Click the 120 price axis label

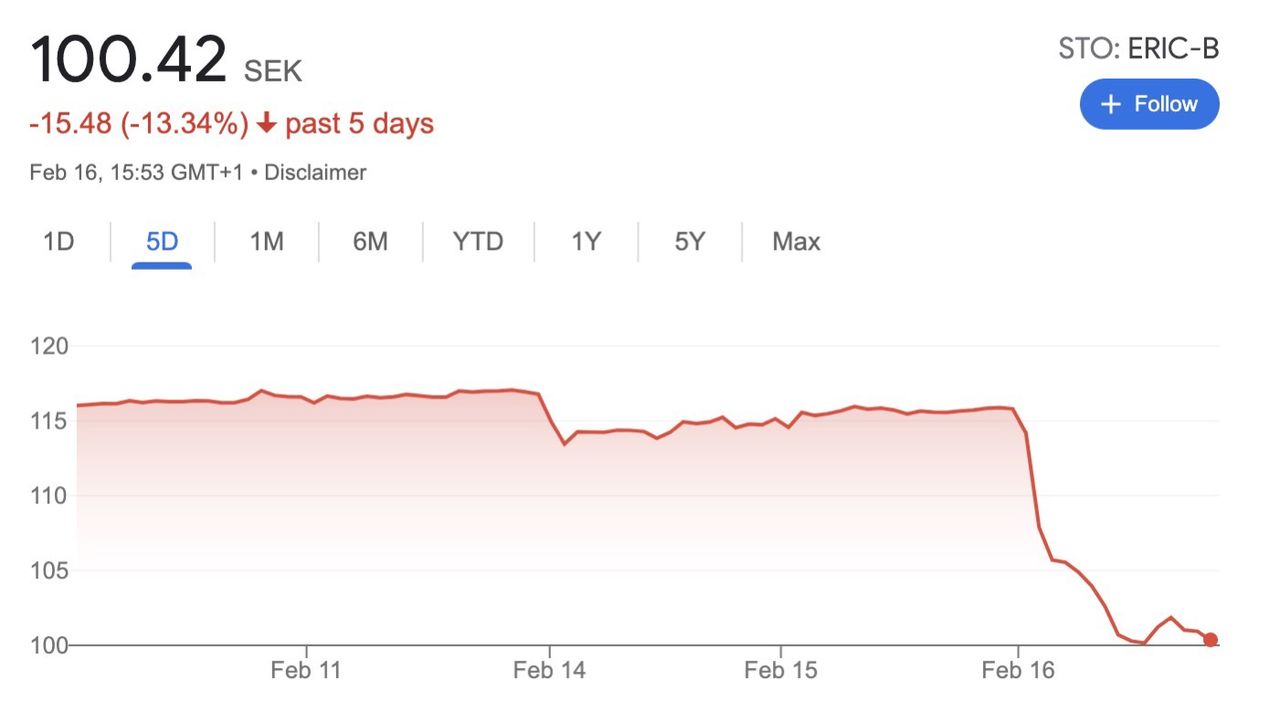pyautogui.click(x=49, y=347)
